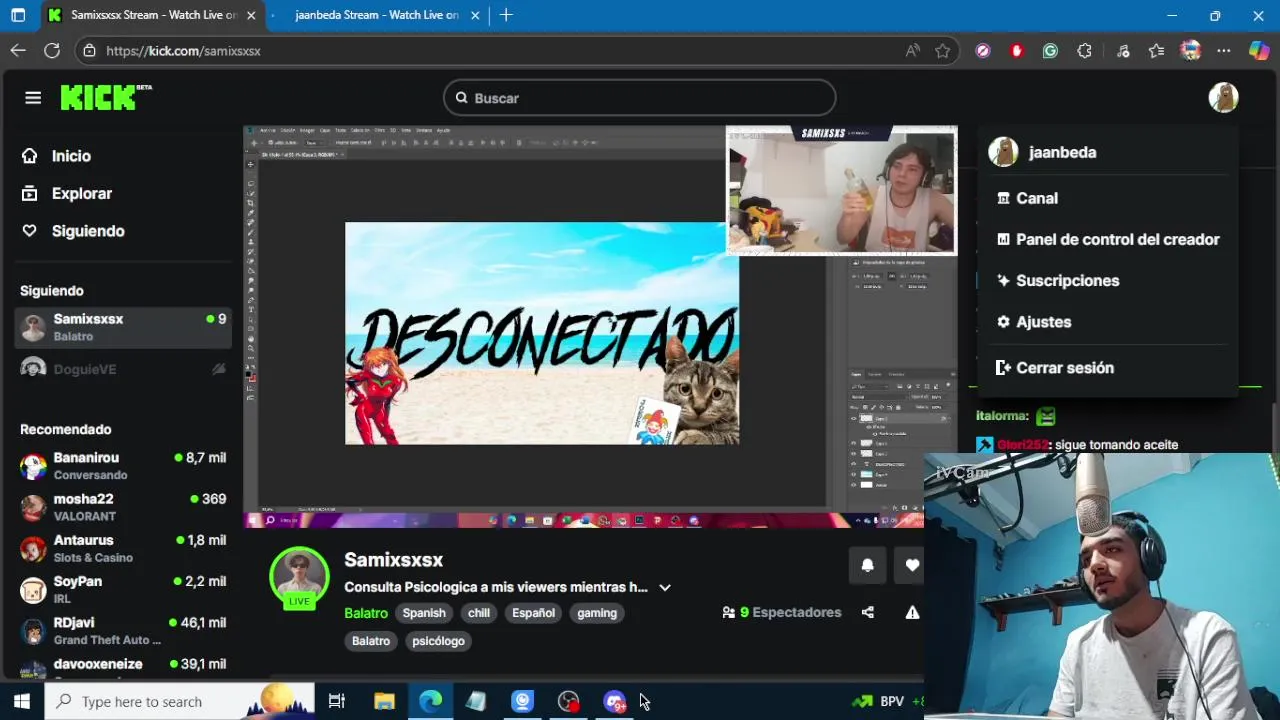Open DoguieVE offline channel in sidebar
The width and height of the screenshot is (1280, 720).
click(124, 369)
